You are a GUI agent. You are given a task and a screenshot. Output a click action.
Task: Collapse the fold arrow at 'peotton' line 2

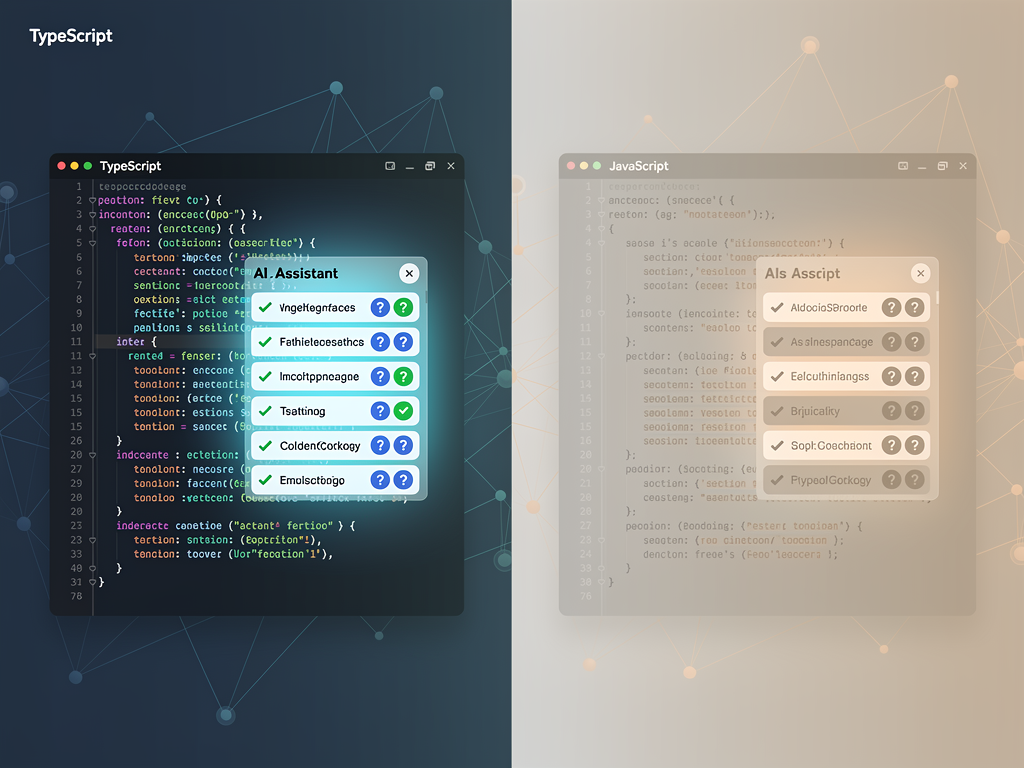coord(92,200)
